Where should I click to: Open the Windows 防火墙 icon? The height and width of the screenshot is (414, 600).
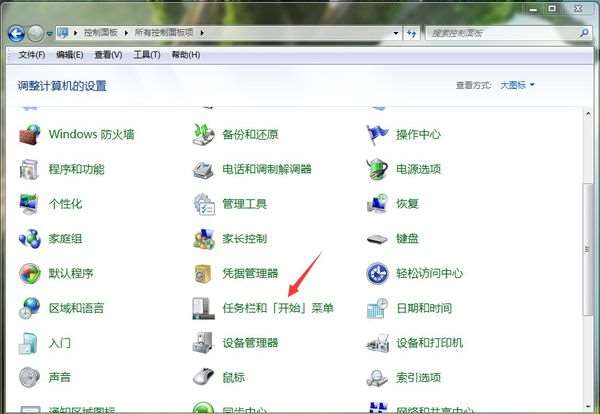point(30,134)
